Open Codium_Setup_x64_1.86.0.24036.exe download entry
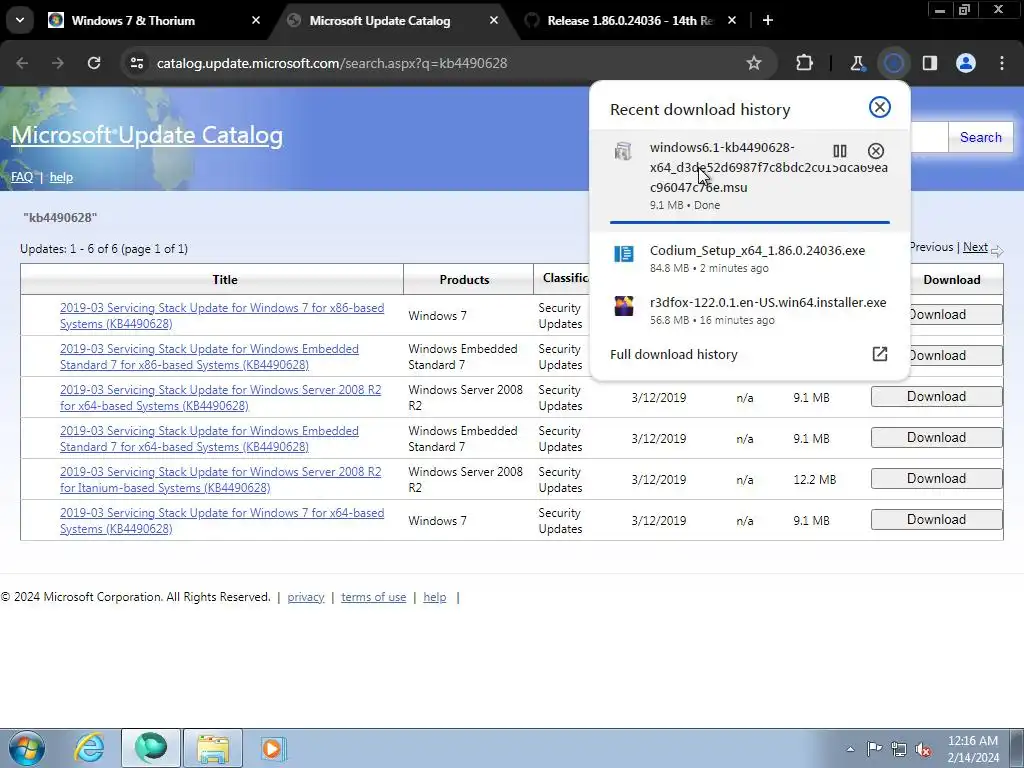The image size is (1024, 768). [750, 259]
